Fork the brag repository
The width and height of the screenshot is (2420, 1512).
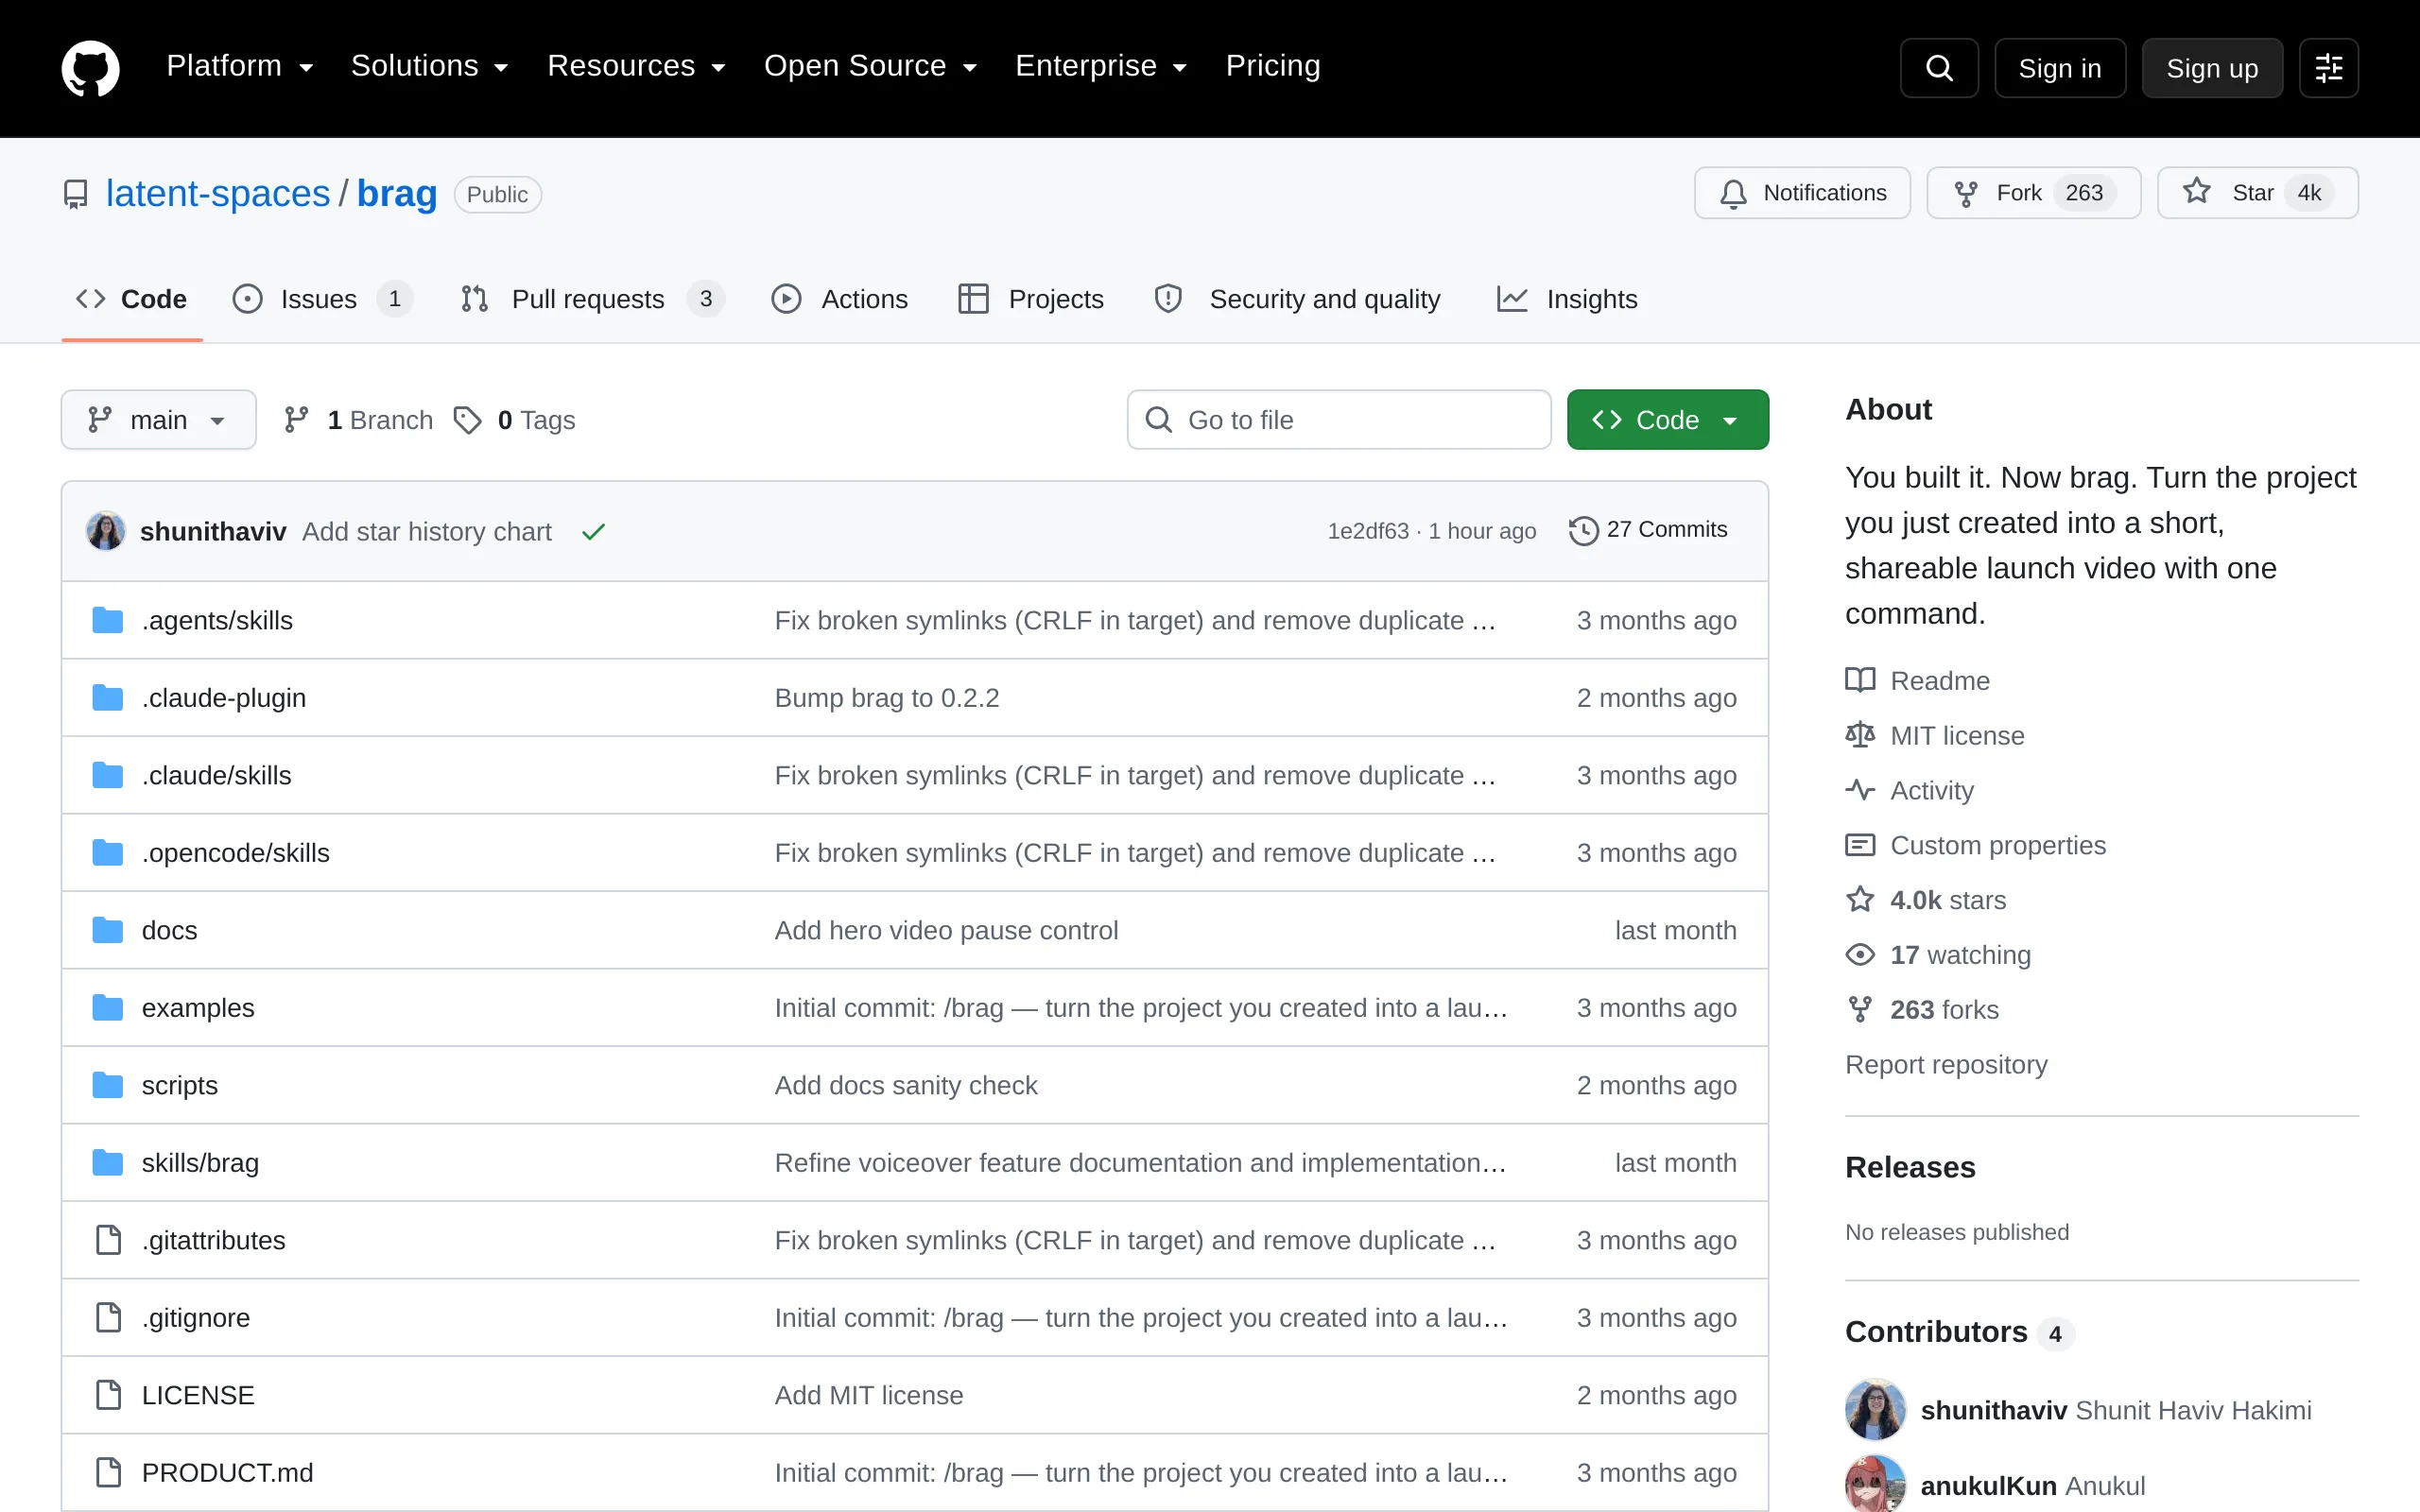click(x=2033, y=193)
